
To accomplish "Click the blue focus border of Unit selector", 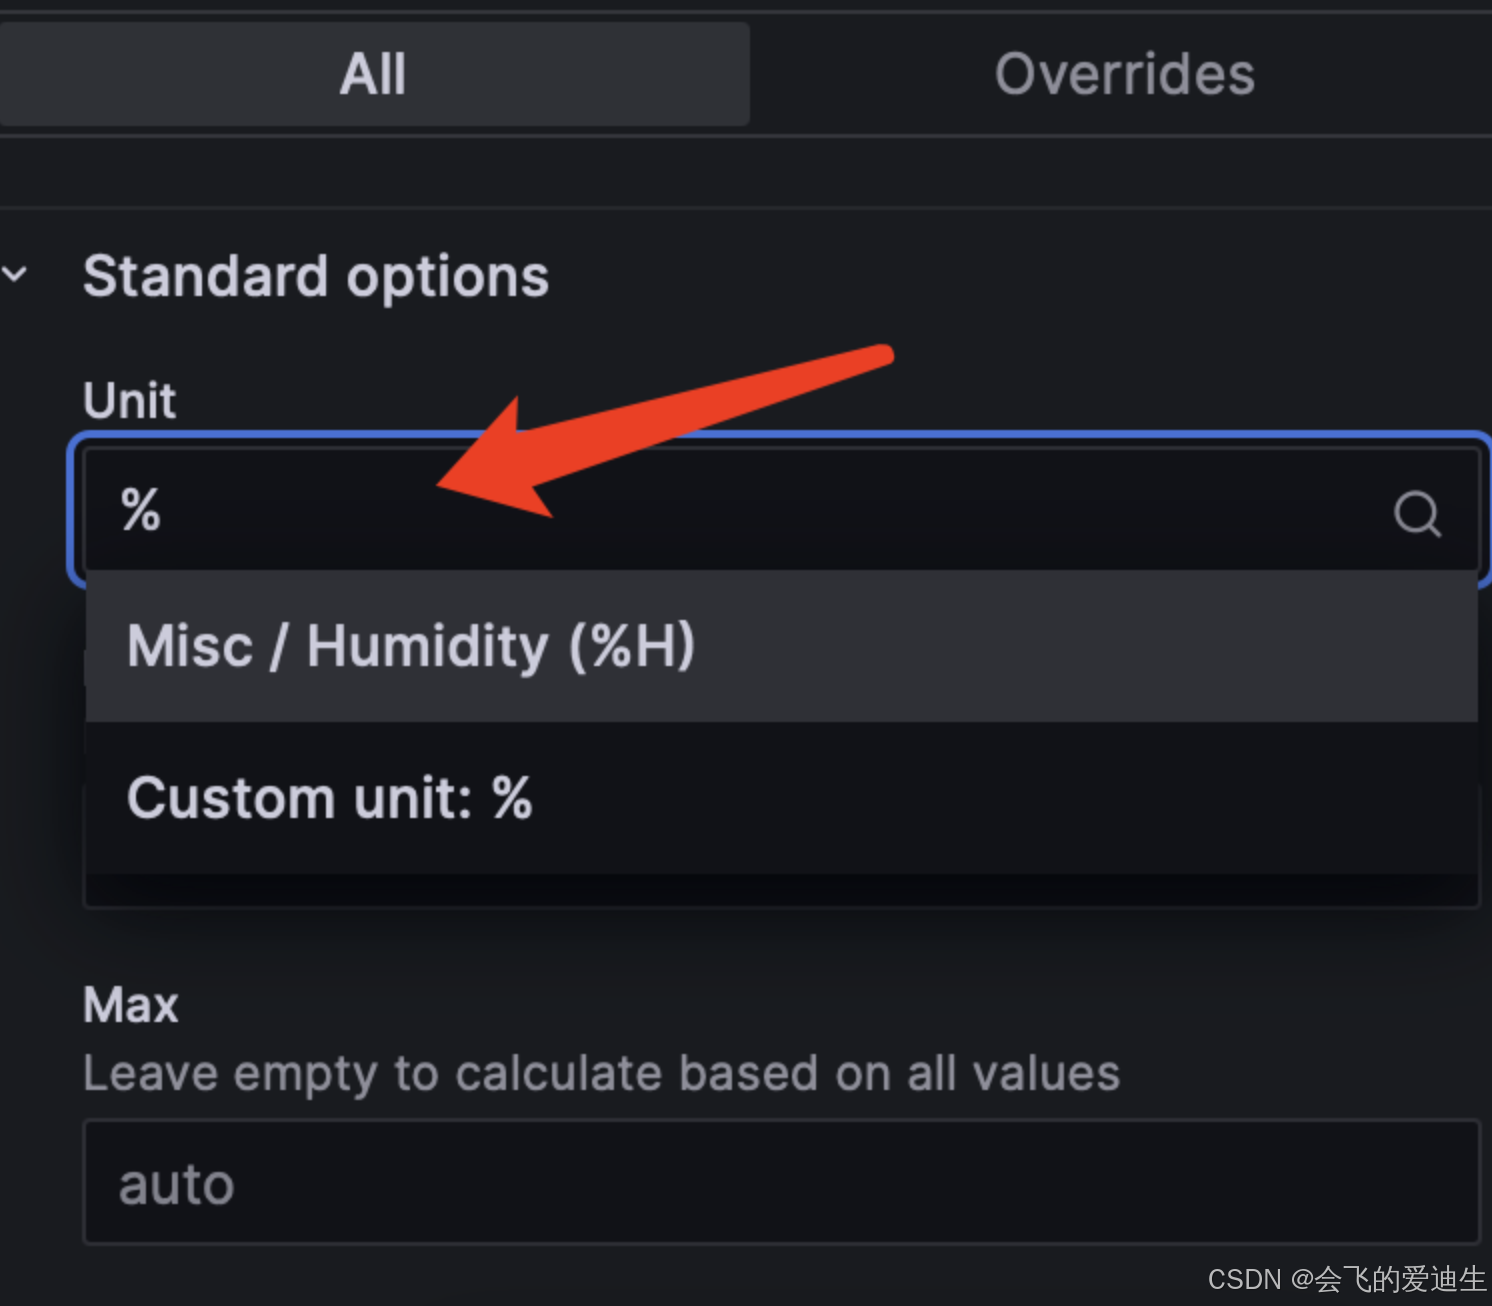I will [780, 436].
